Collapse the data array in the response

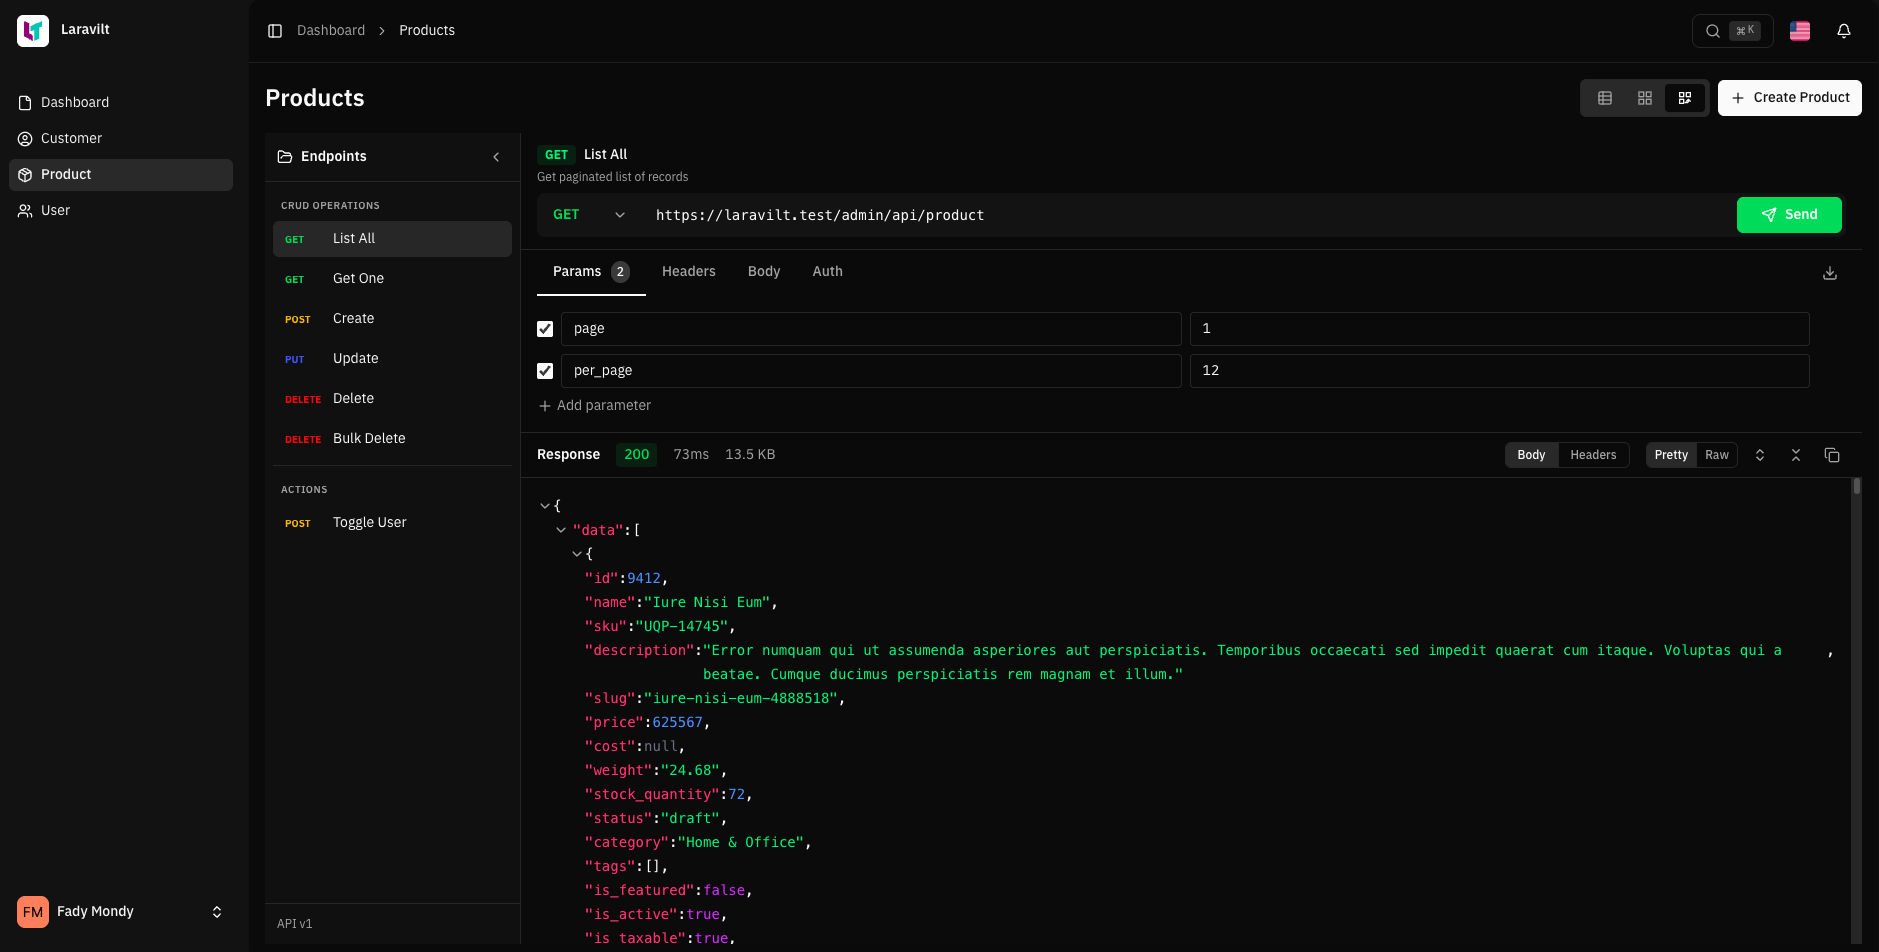coord(560,529)
